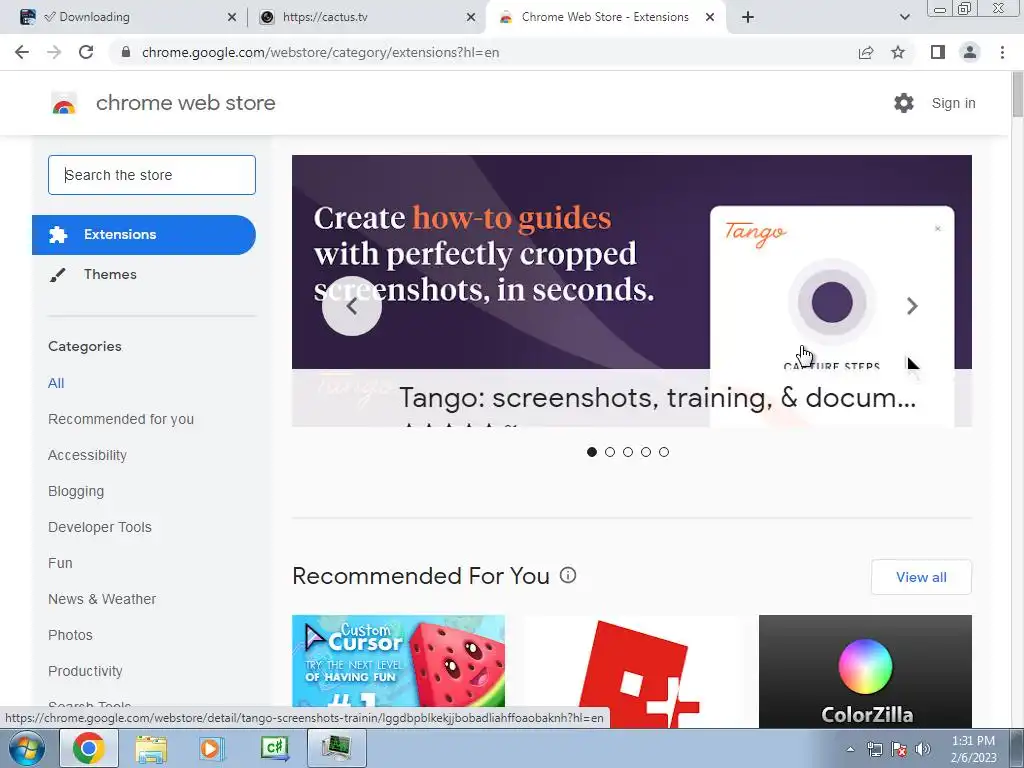The width and height of the screenshot is (1024, 768).
Task: Open the Chrome three-dot menu
Action: tap(1002, 52)
